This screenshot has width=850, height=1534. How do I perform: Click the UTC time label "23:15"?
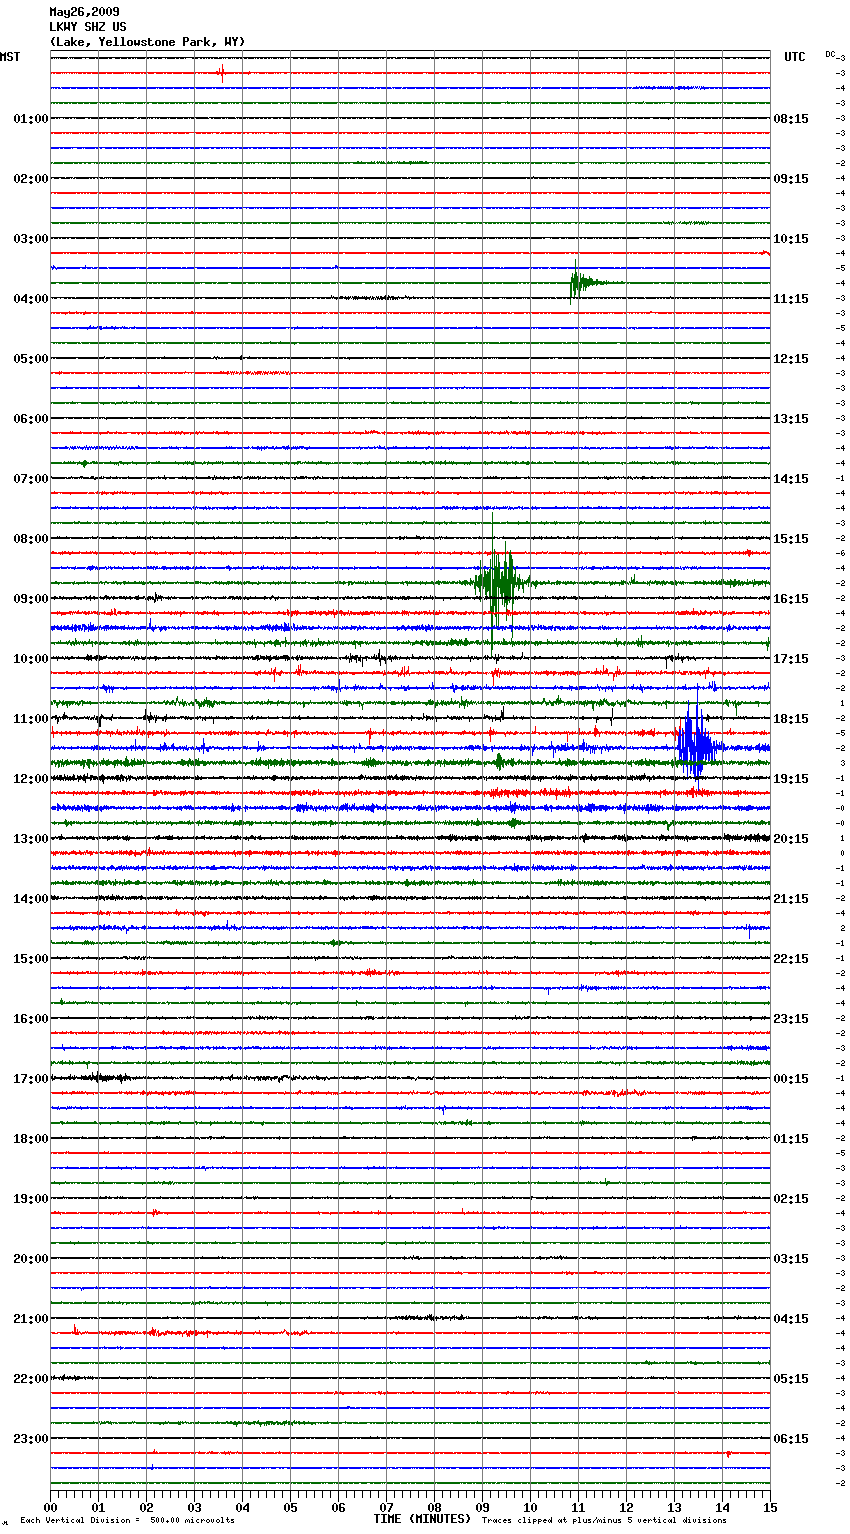point(791,1019)
